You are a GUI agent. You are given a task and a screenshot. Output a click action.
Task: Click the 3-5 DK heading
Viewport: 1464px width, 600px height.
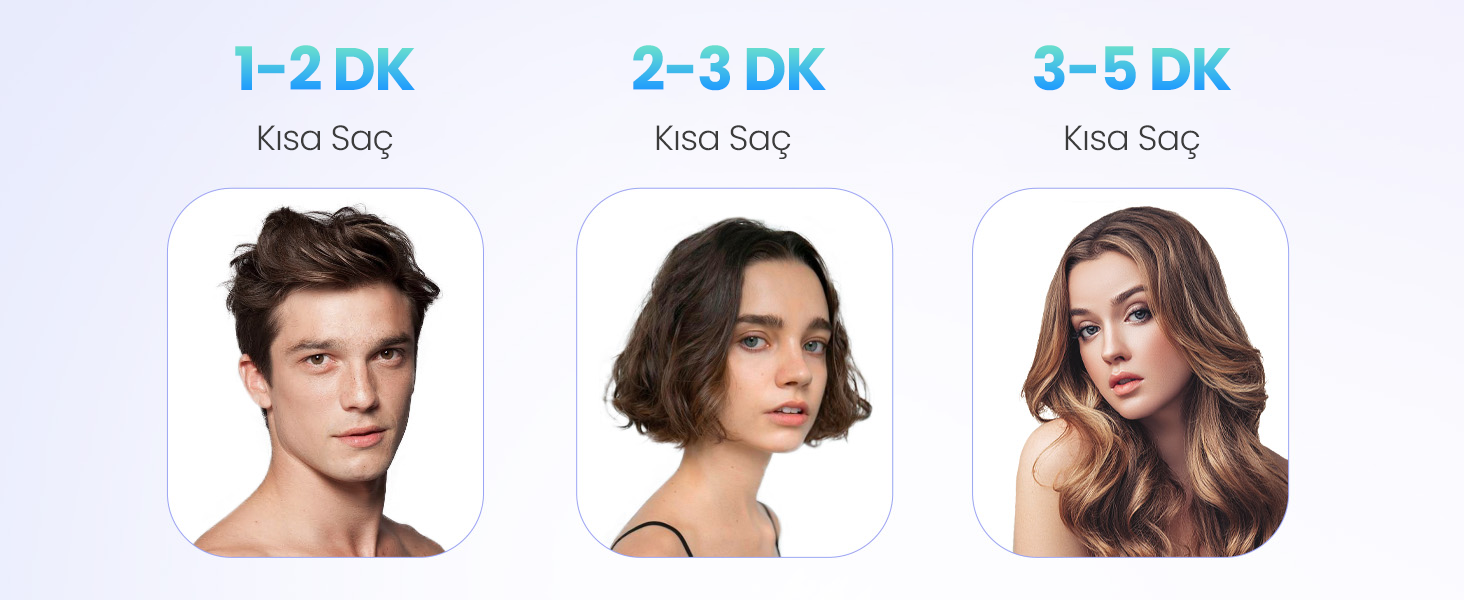1131,70
